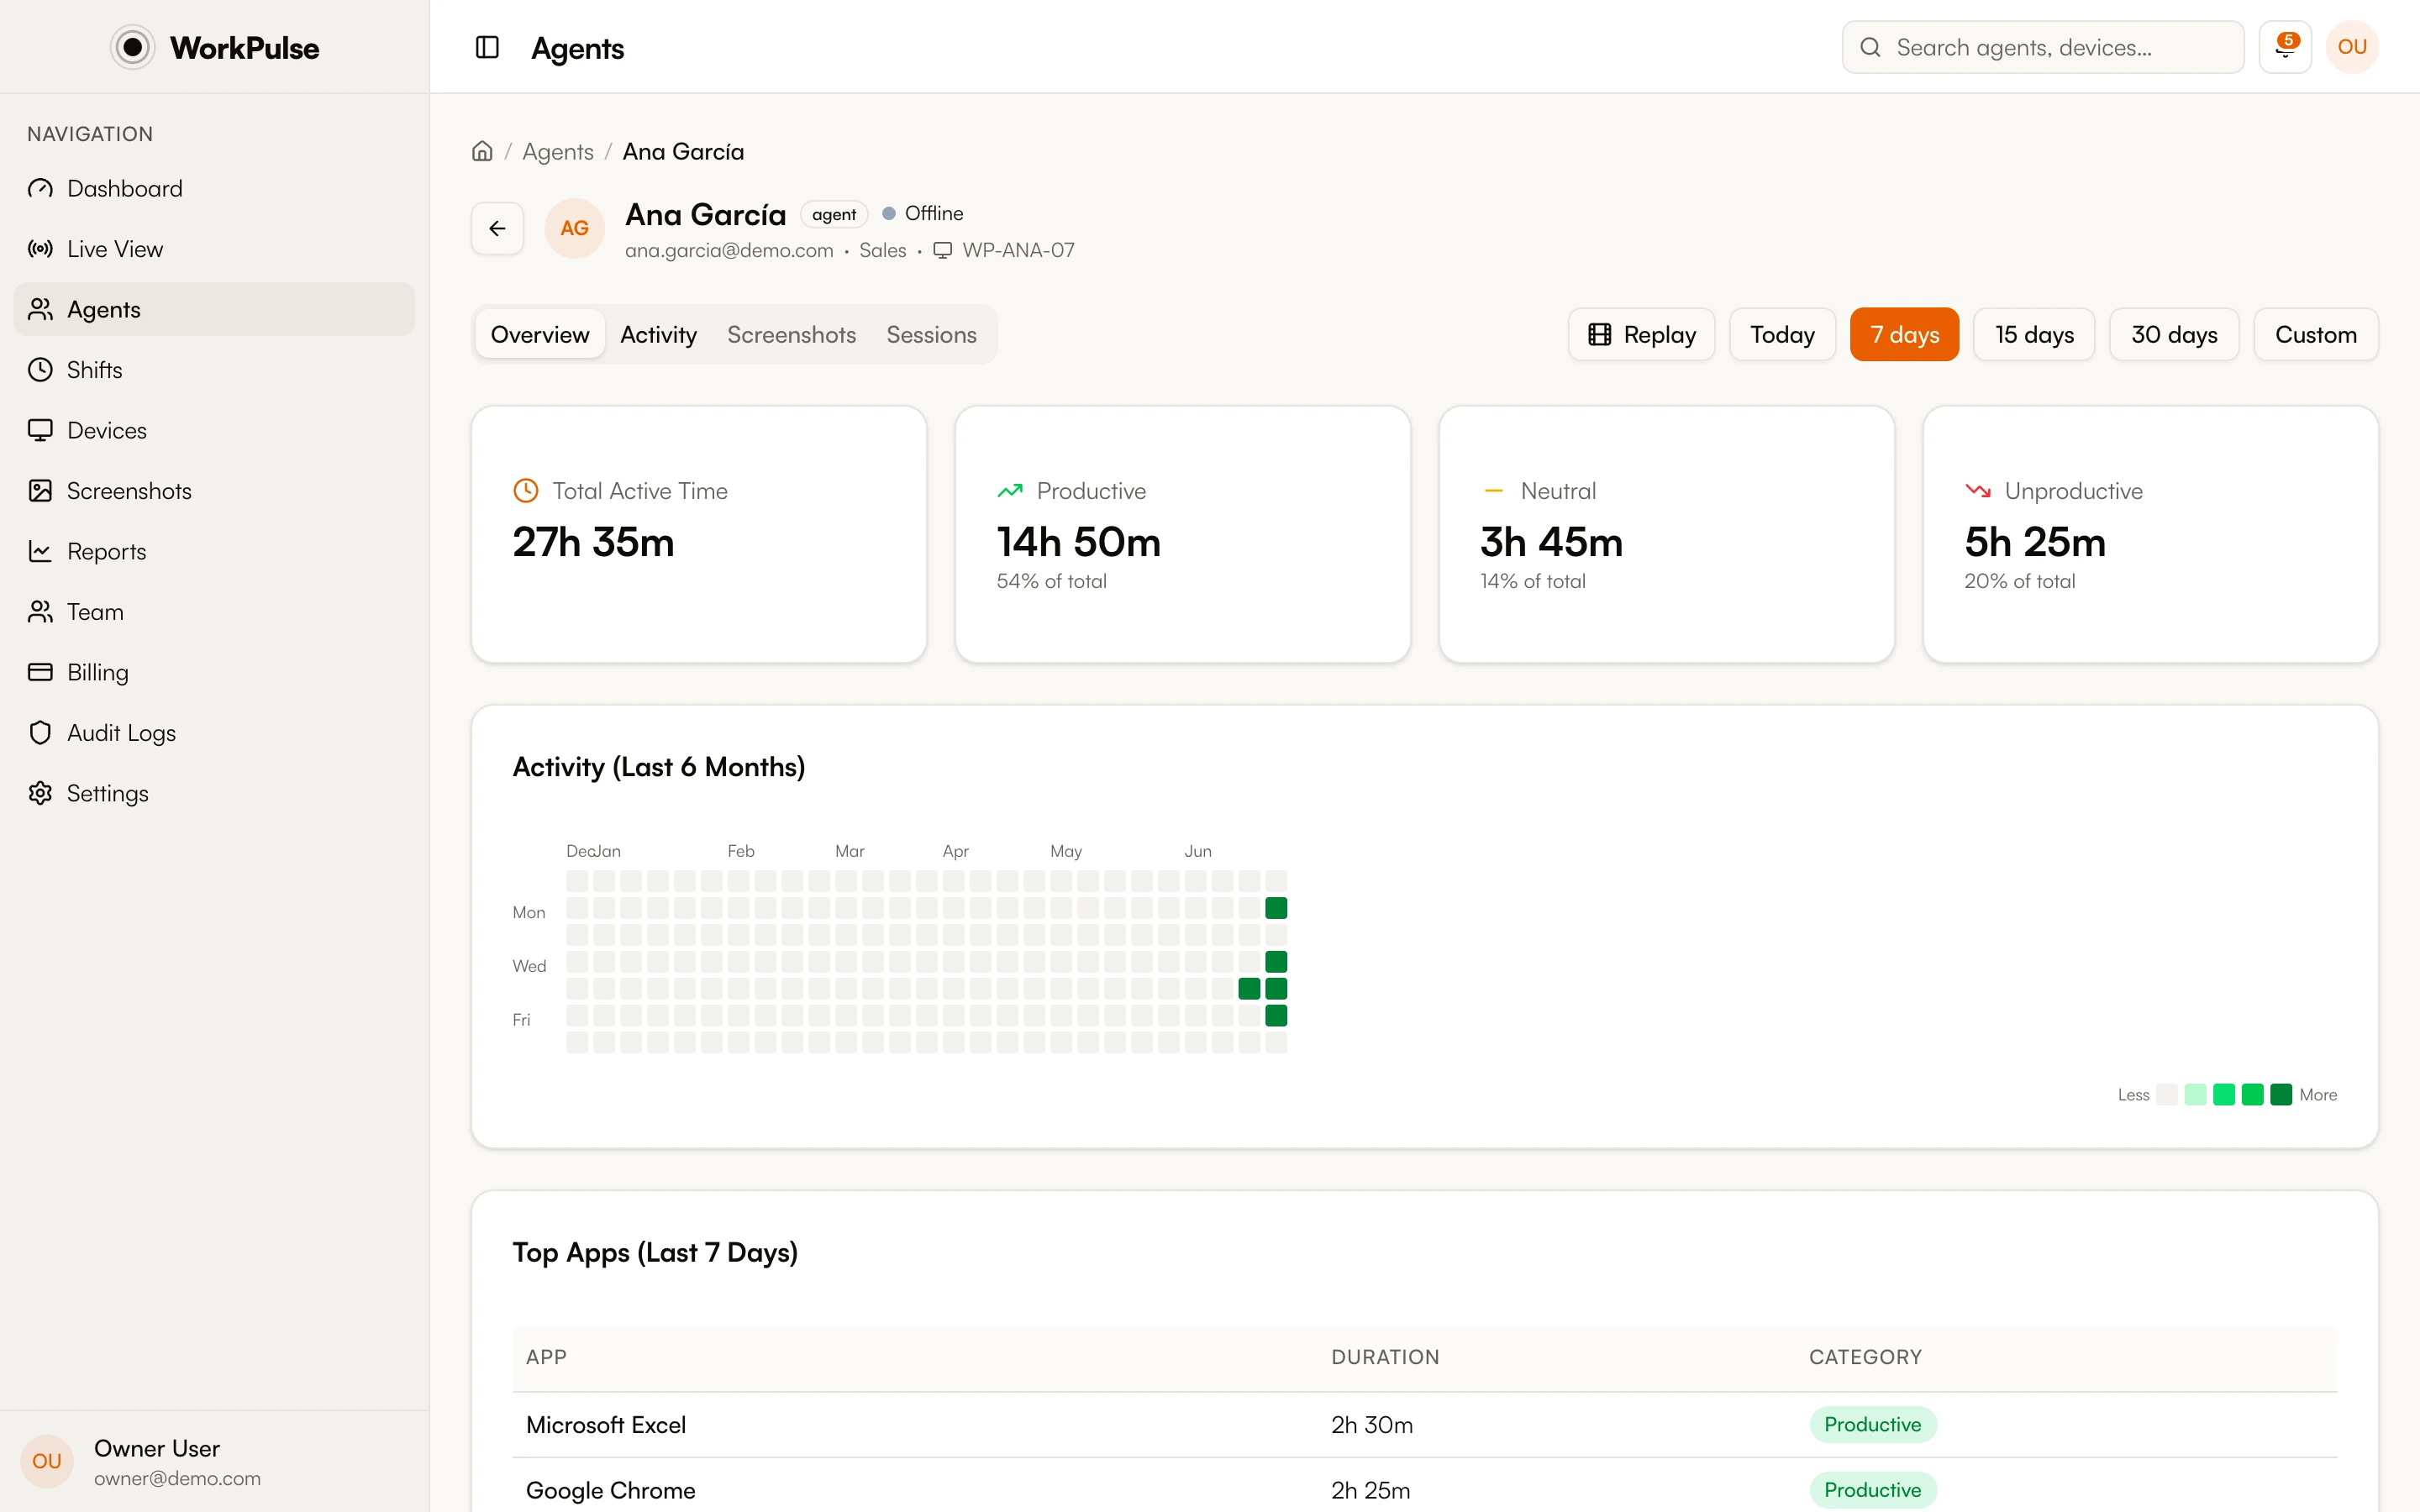
Task: Click the 2h 30m duration cell
Action: click(1372, 1425)
